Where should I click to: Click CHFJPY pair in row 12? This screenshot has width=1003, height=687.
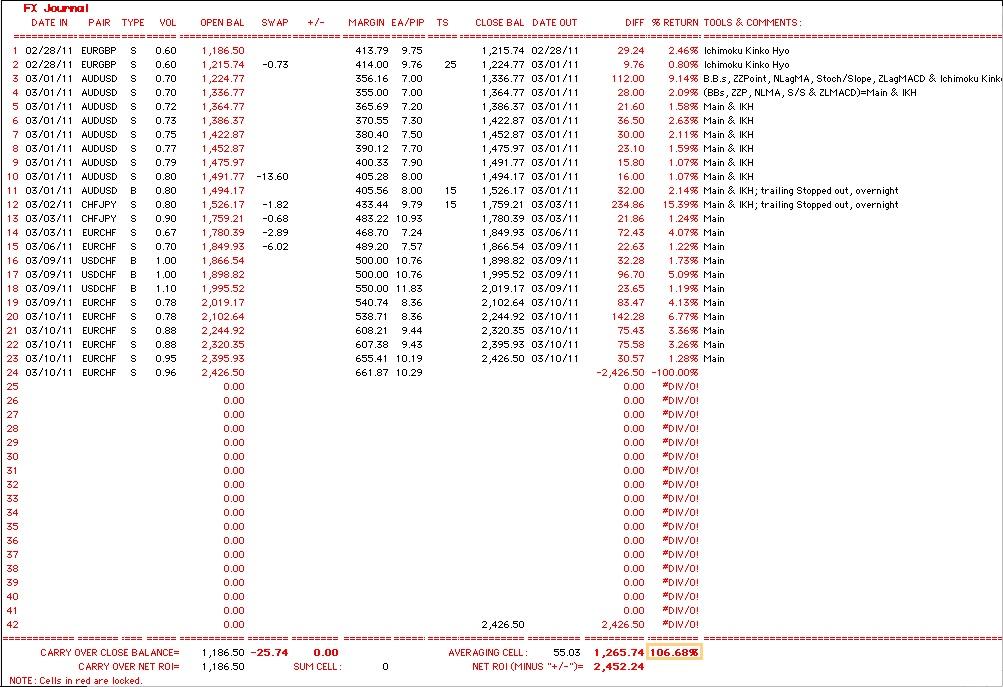tap(99, 205)
